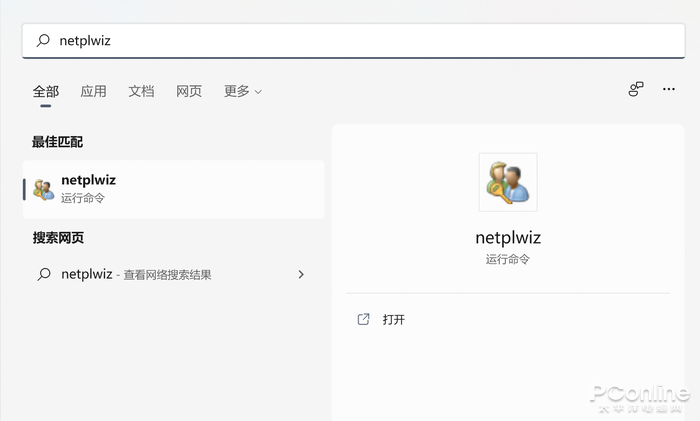Viewport: 700px width, 421px height.
Task: Click the search magnifier icon in search box
Action: click(43, 41)
